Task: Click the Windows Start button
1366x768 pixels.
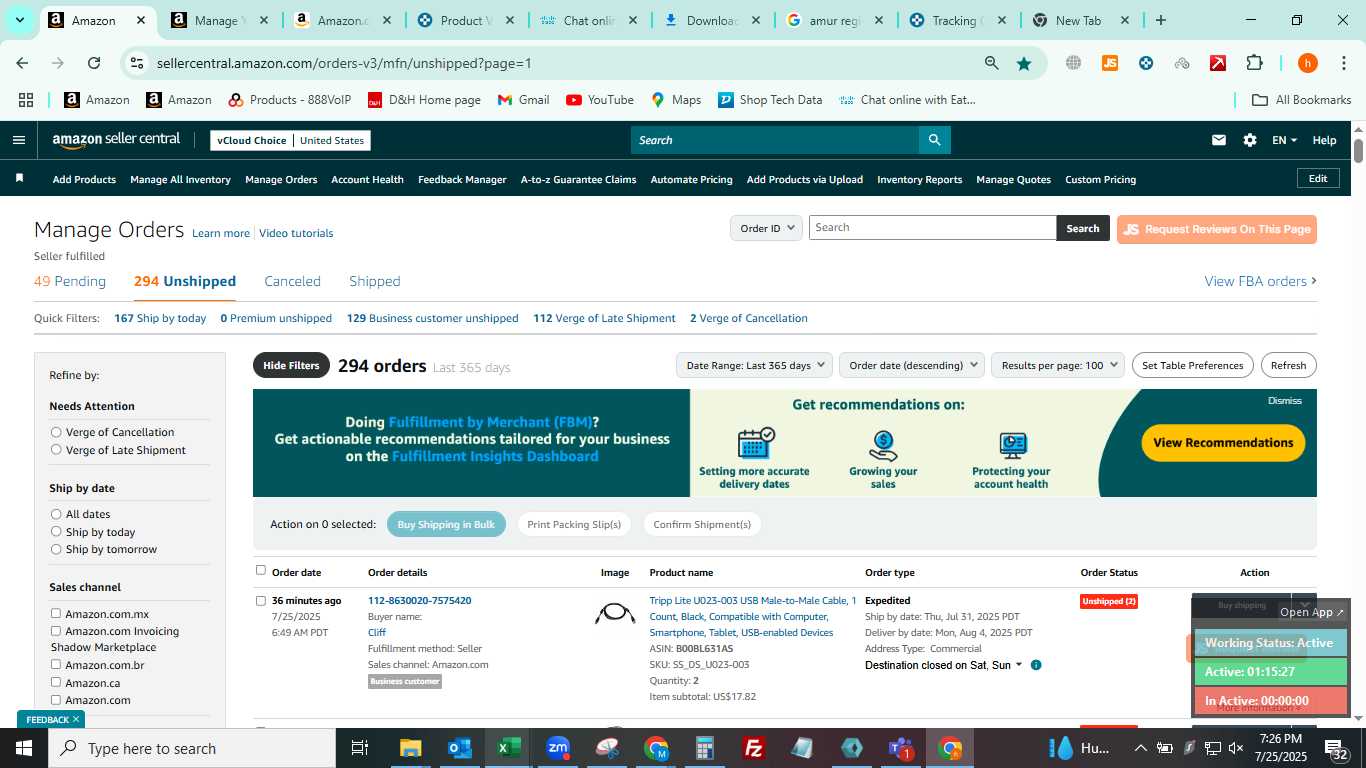Action: (24, 748)
